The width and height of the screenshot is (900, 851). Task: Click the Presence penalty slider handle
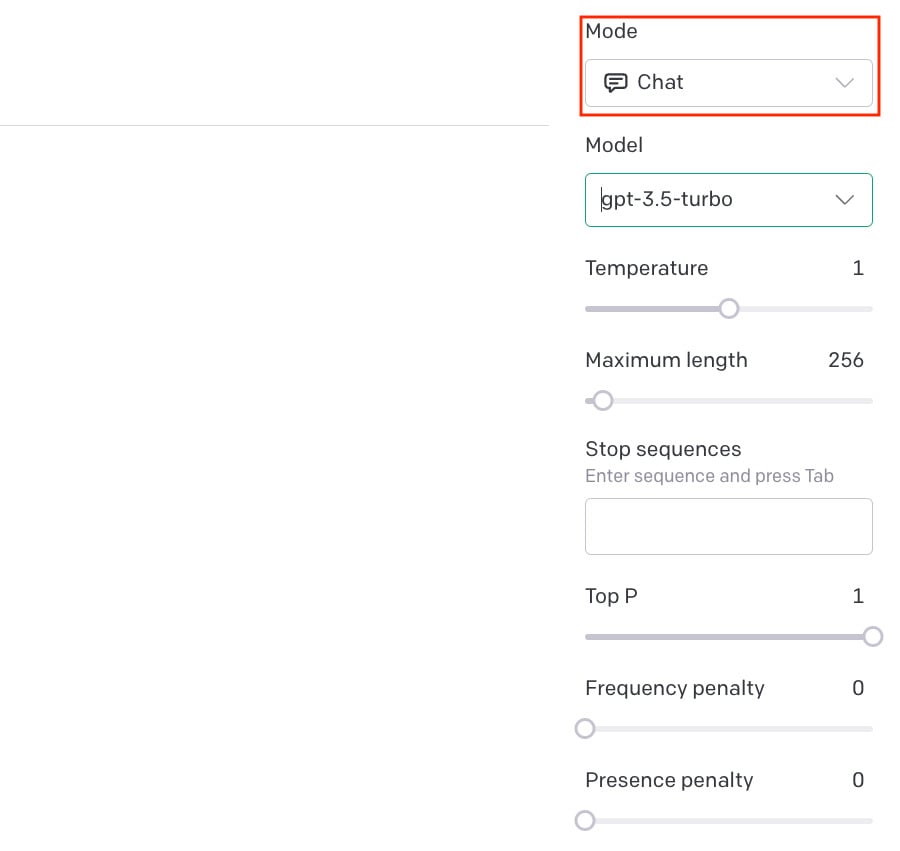click(585, 820)
